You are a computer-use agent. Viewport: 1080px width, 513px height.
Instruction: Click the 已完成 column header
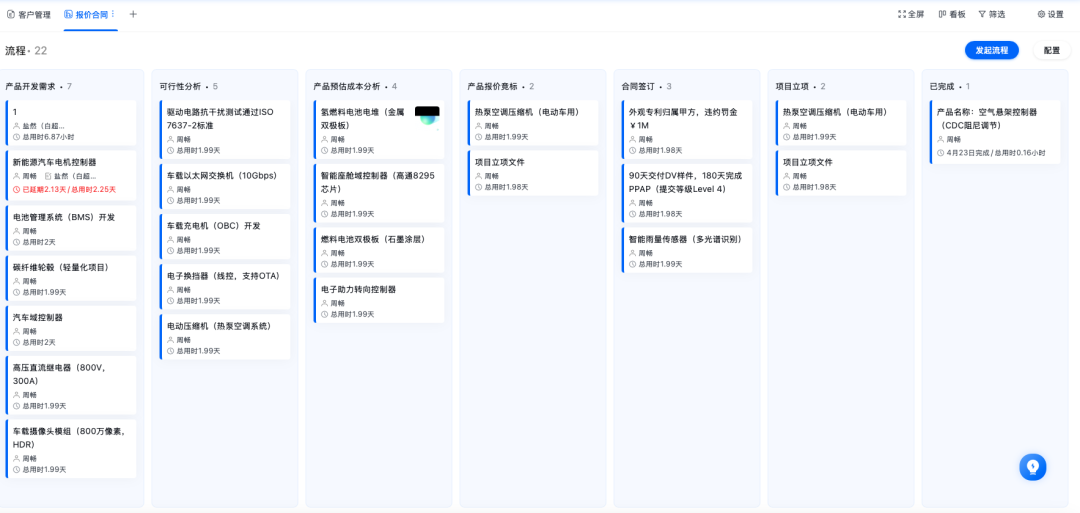950,86
